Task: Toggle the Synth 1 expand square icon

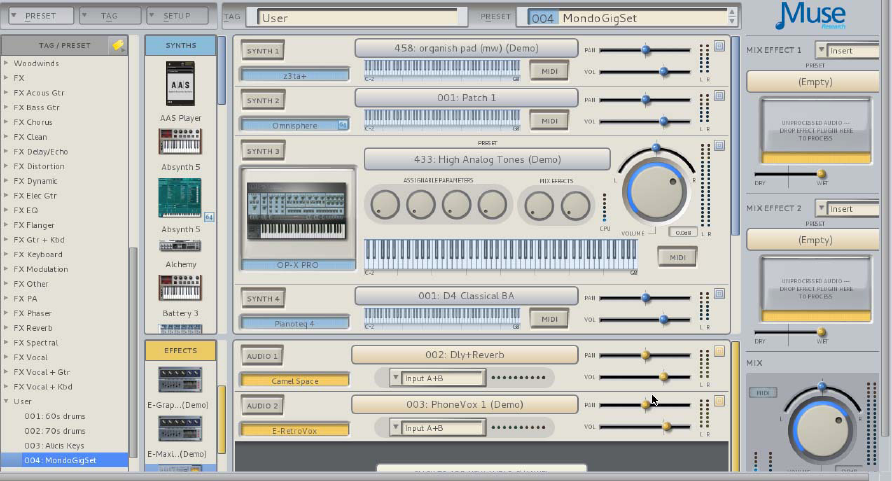Action: coord(720,46)
